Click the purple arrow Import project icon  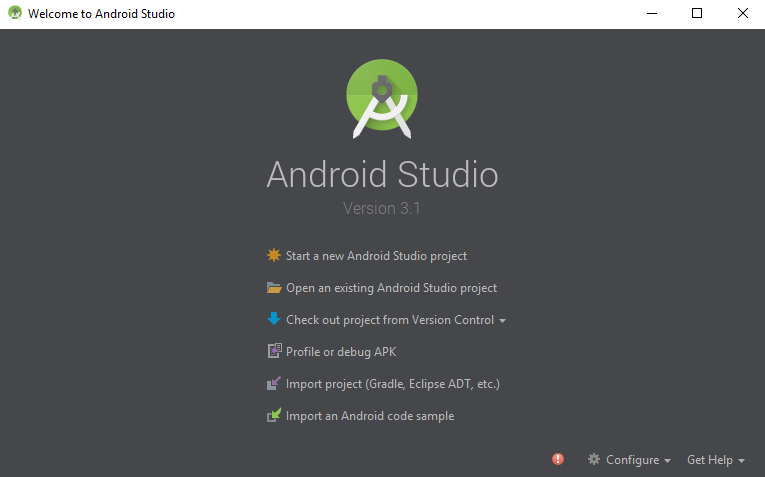274,383
